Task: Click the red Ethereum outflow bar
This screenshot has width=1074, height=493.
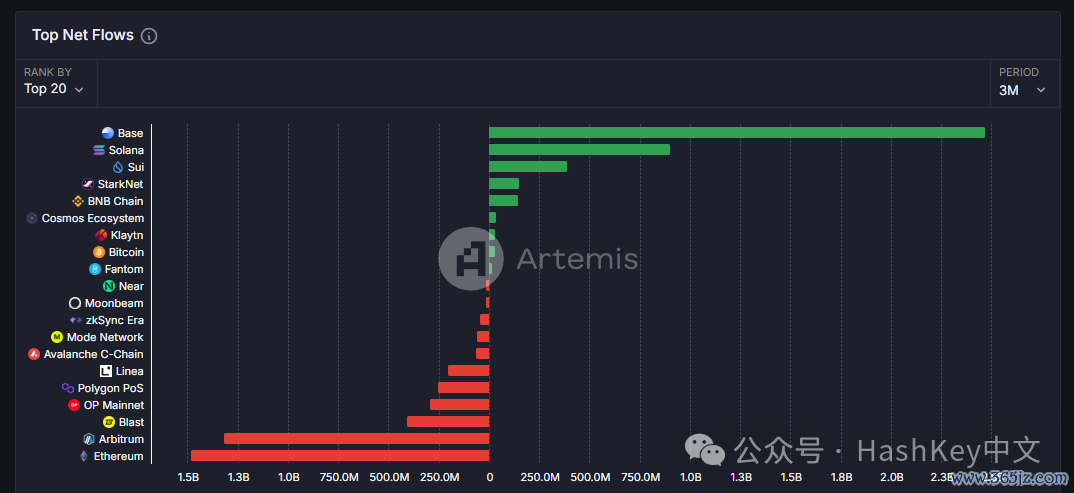Action: click(x=340, y=456)
